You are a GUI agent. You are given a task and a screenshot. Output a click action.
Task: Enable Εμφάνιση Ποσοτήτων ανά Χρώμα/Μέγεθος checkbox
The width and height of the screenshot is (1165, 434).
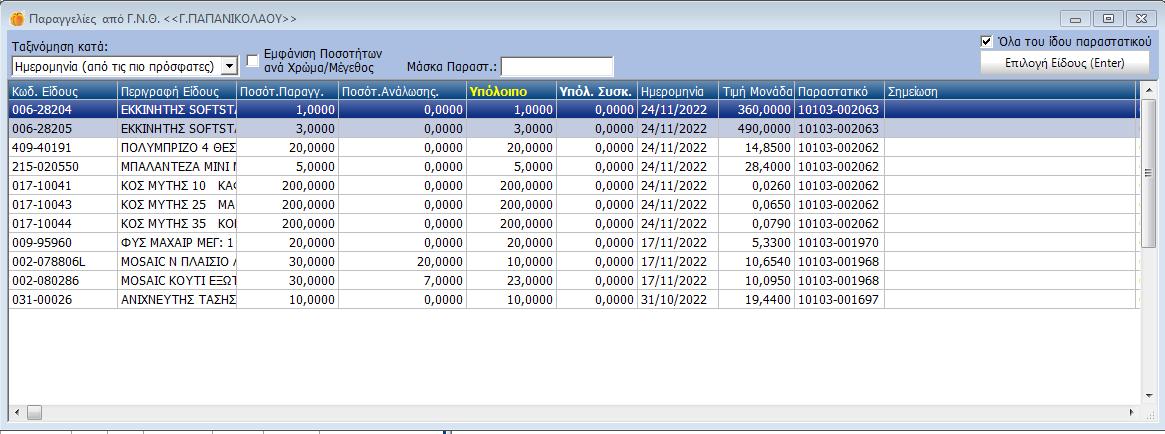click(253, 60)
